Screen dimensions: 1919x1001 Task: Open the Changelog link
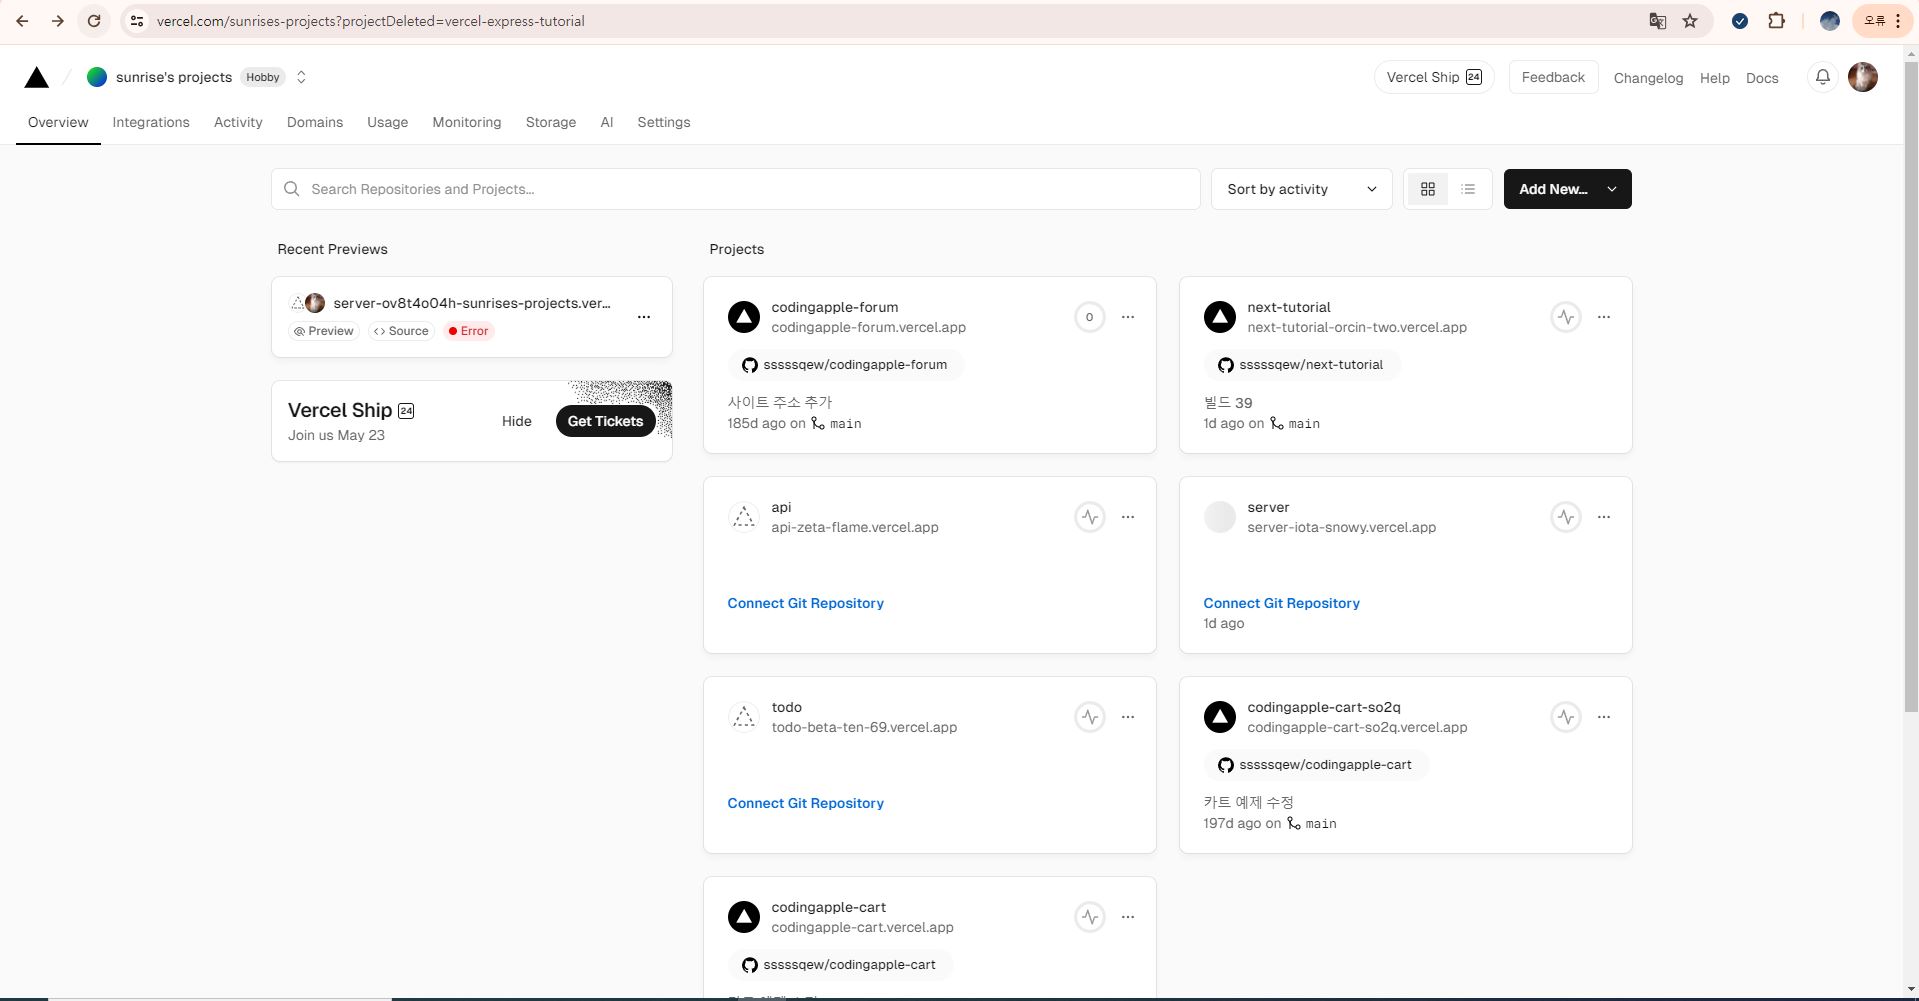click(x=1648, y=78)
